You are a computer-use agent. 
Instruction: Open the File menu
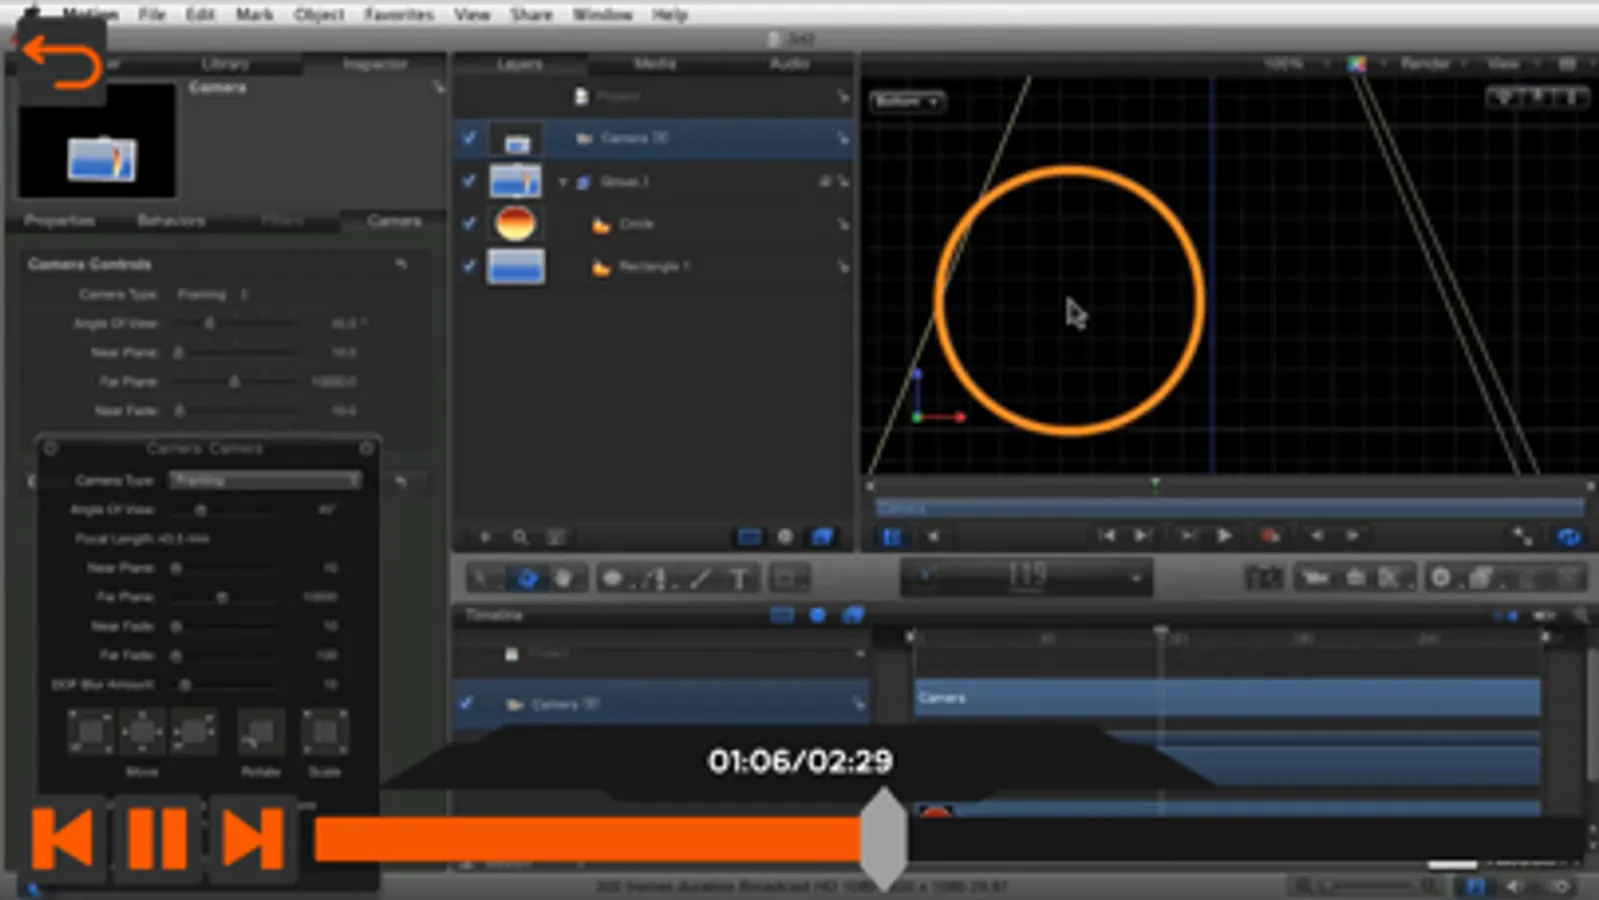pos(152,14)
